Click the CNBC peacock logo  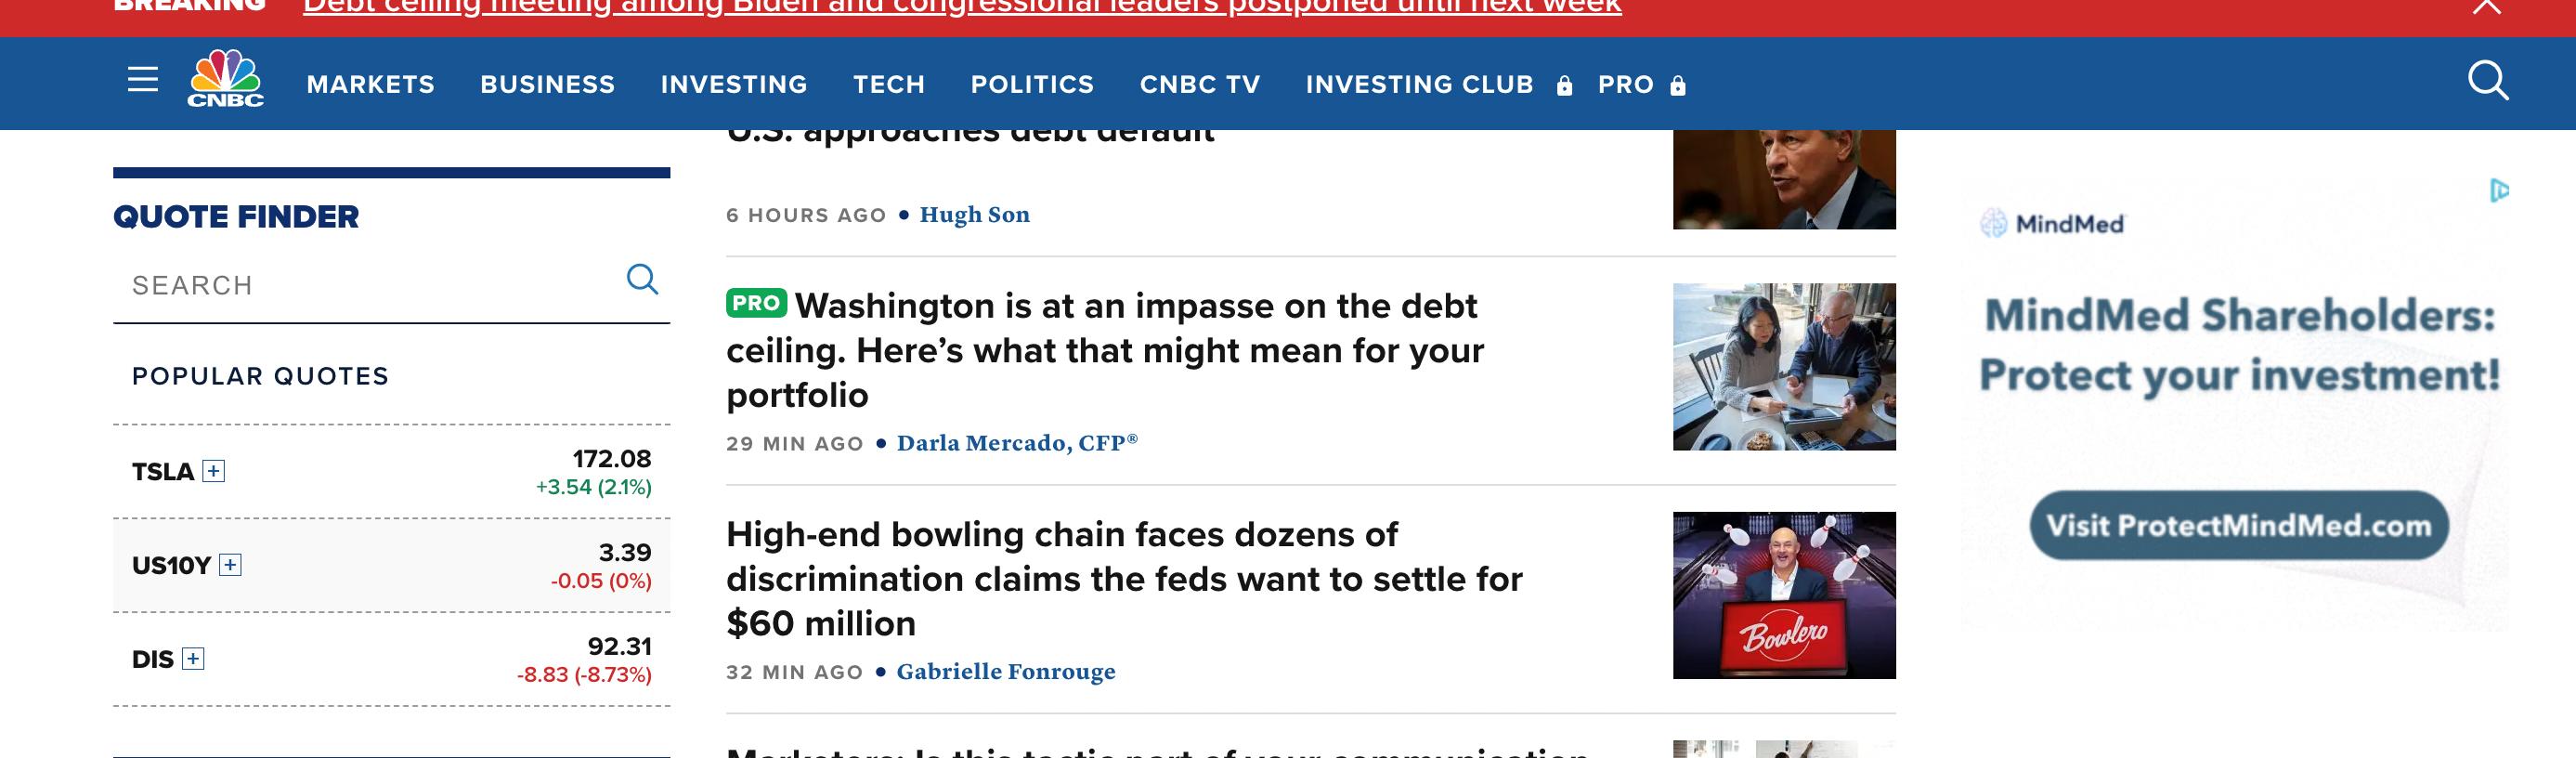pyautogui.click(x=226, y=78)
